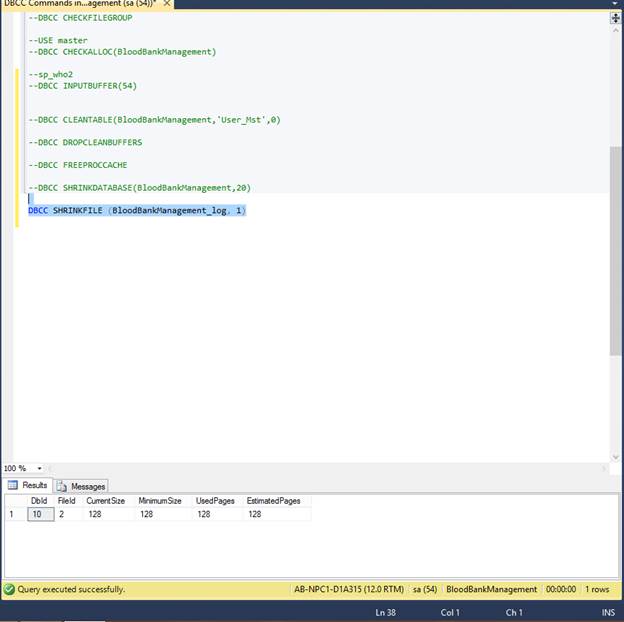Click the sa (54) login in status bar
The image size is (624, 622).
(x=425, y=589)
